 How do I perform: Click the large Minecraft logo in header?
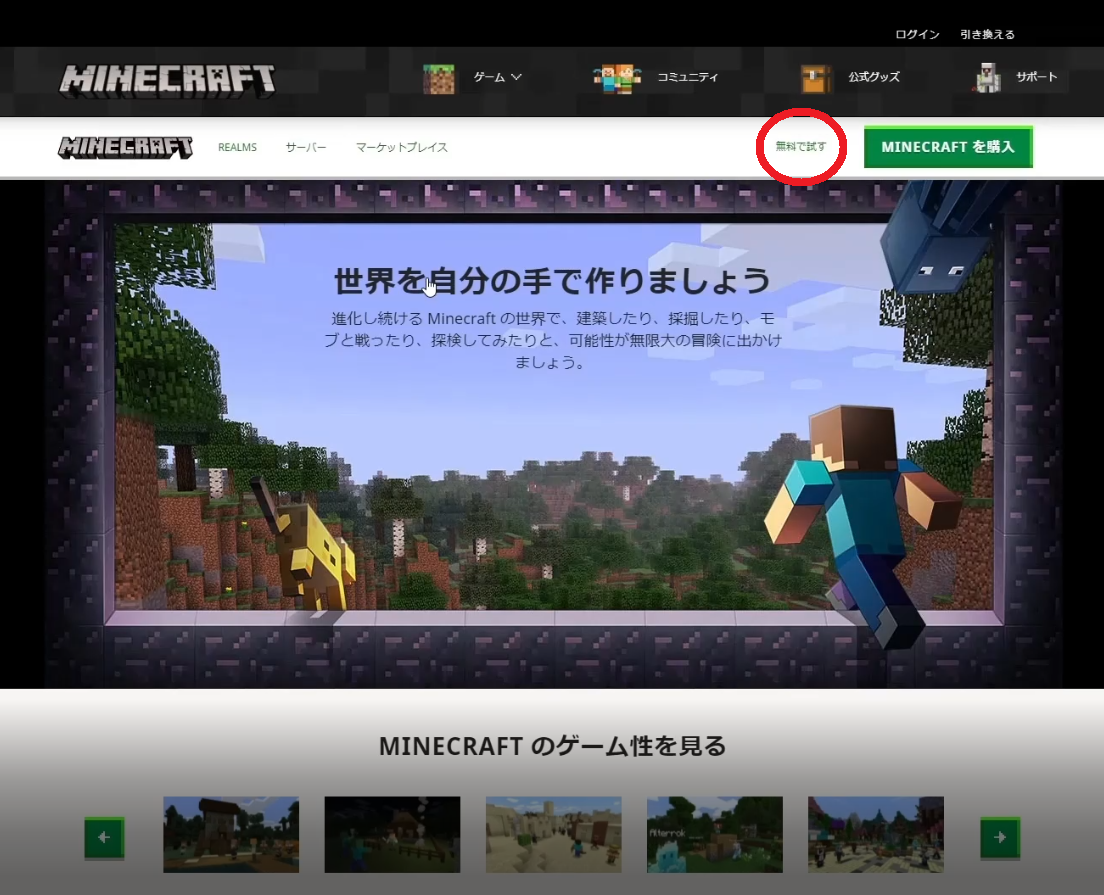[x=167, y=80]
